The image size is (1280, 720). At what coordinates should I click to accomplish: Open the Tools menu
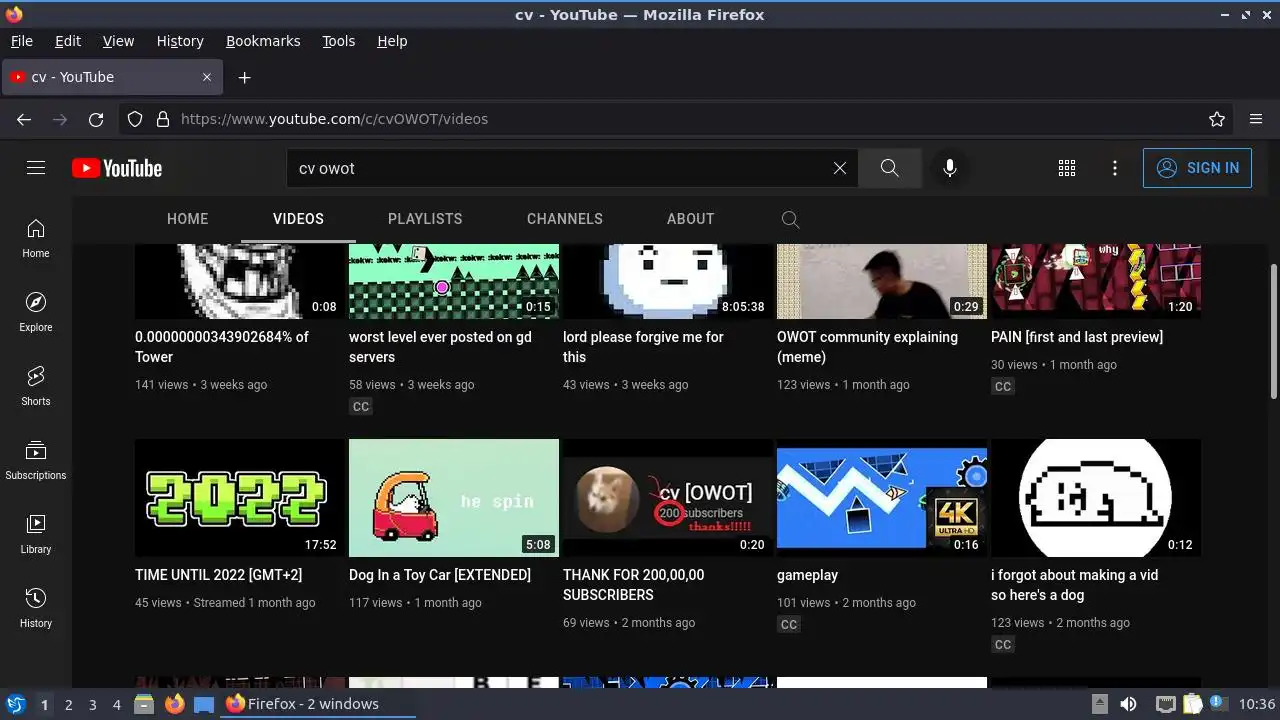(339, 41)
